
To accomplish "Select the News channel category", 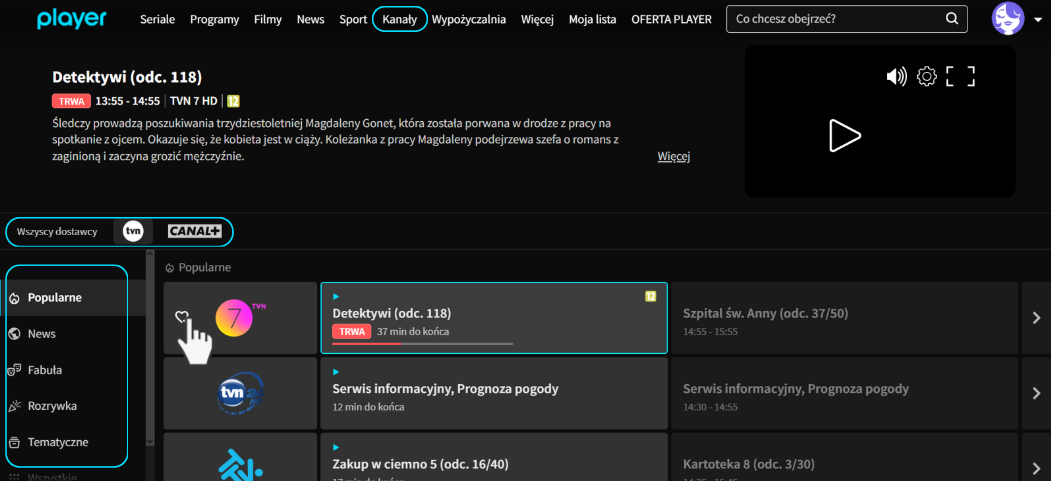I will (42, 334).
